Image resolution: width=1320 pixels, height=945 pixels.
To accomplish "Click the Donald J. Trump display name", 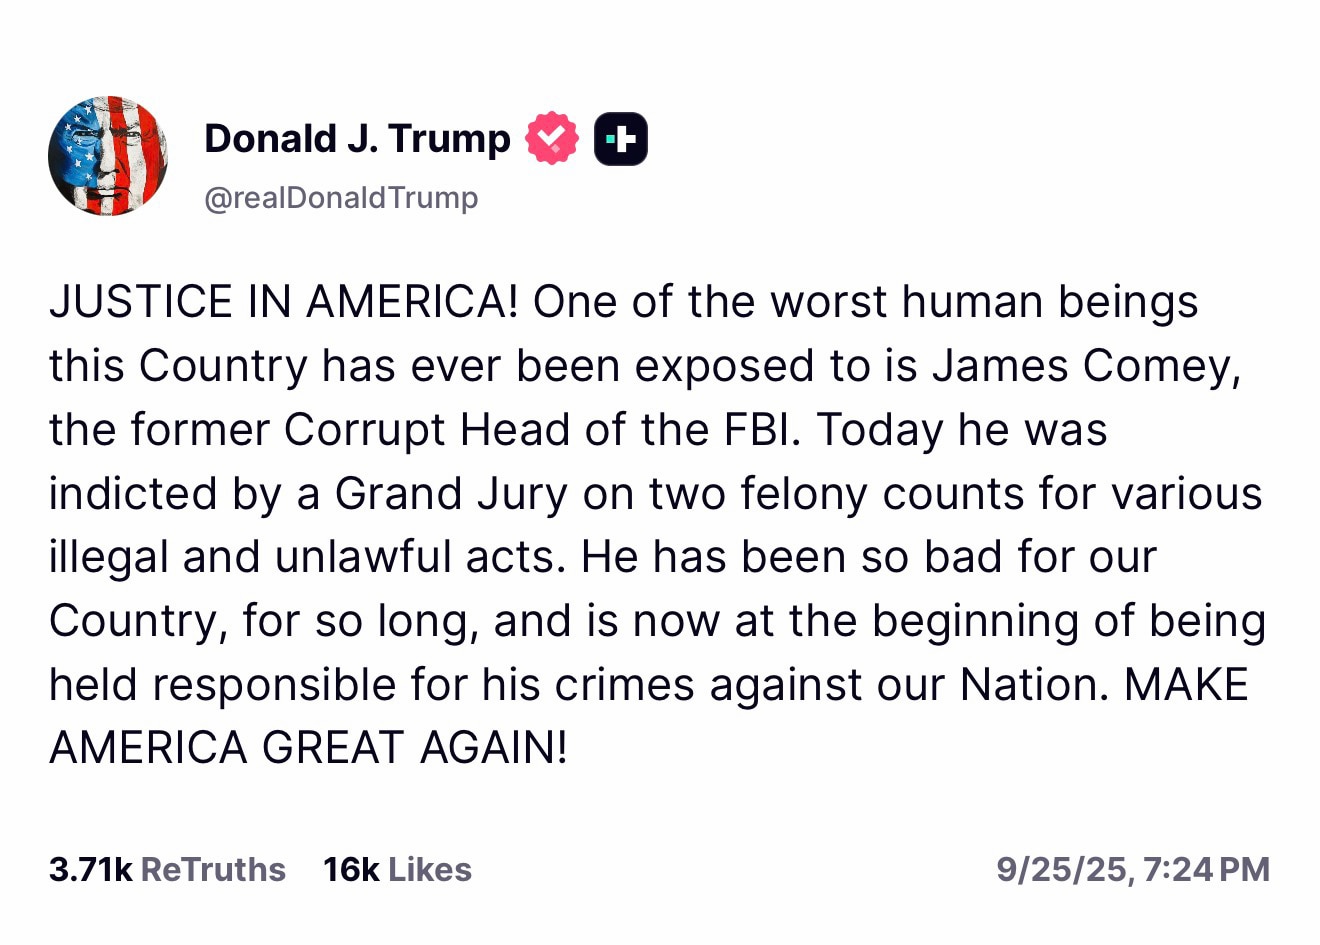I will click(357, 138).
